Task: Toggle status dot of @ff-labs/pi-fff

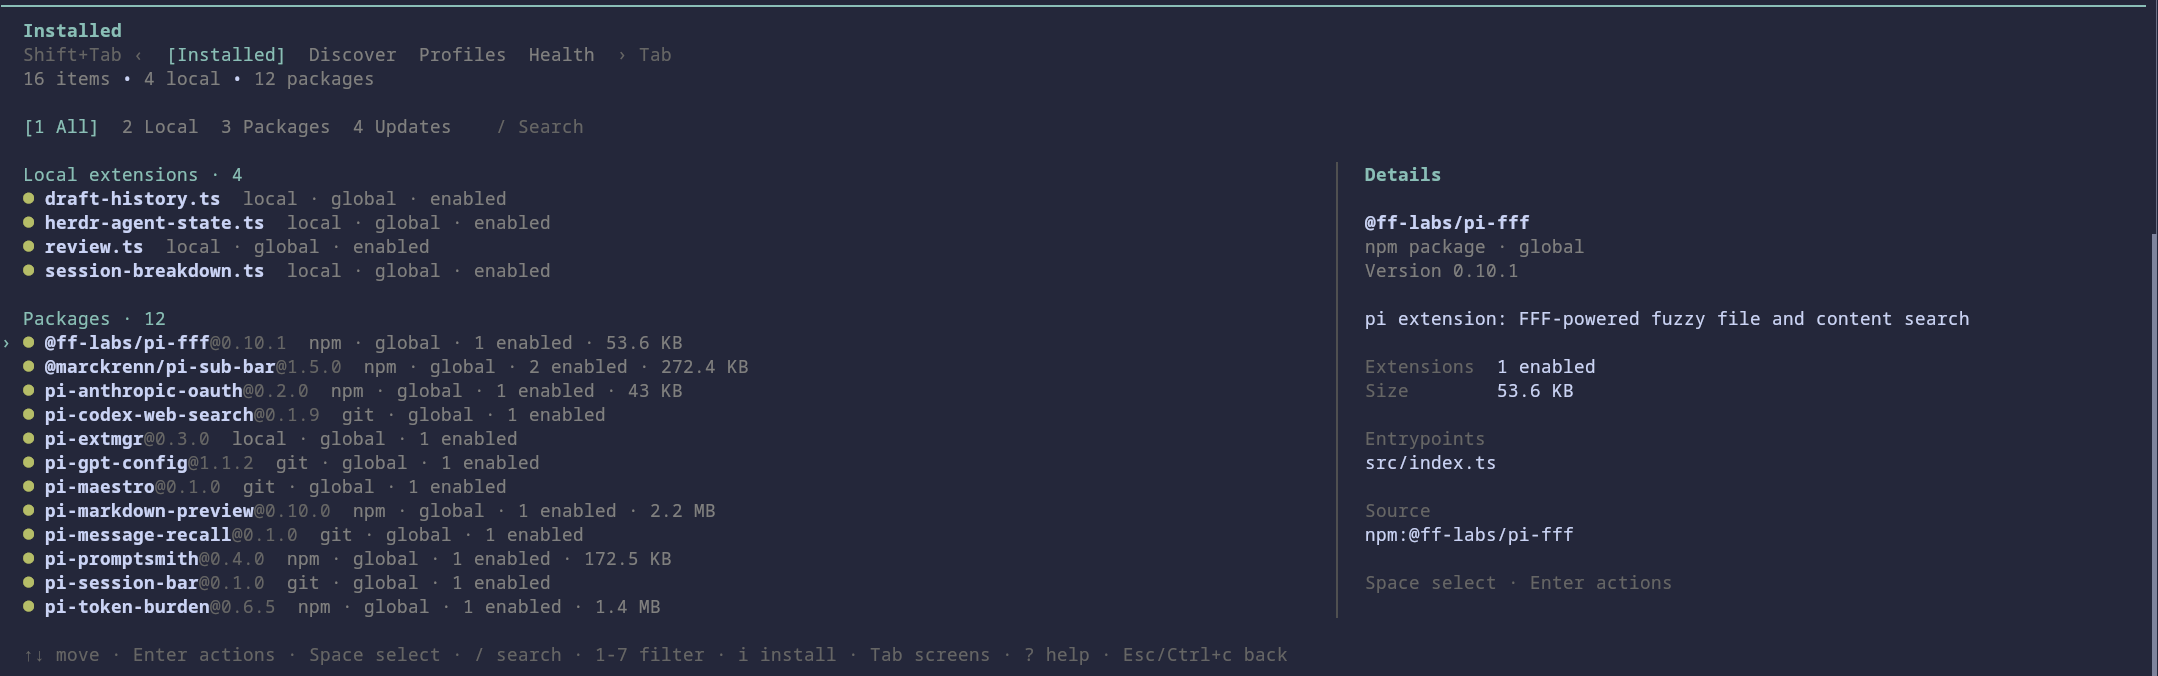Action: [29, 343]
